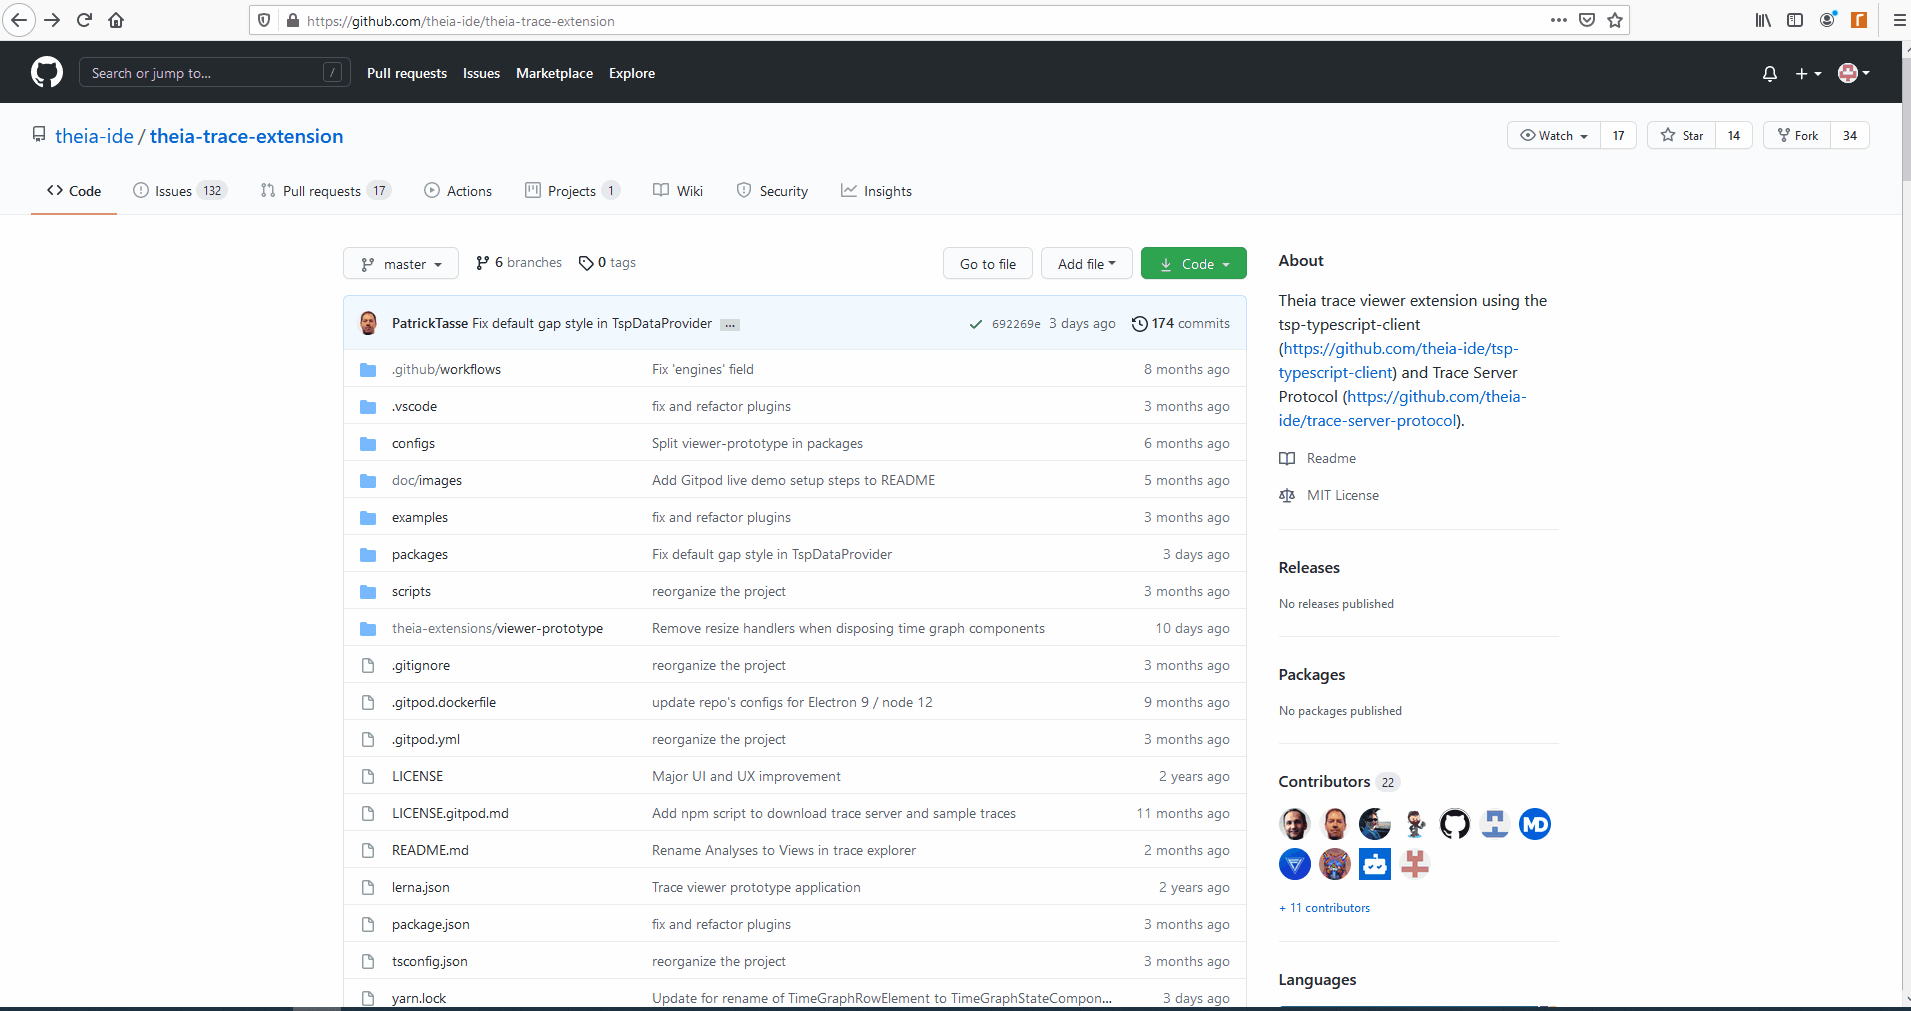Click Issues in top header
The height and width of the screenshot is (1011, 1911).
481,73
